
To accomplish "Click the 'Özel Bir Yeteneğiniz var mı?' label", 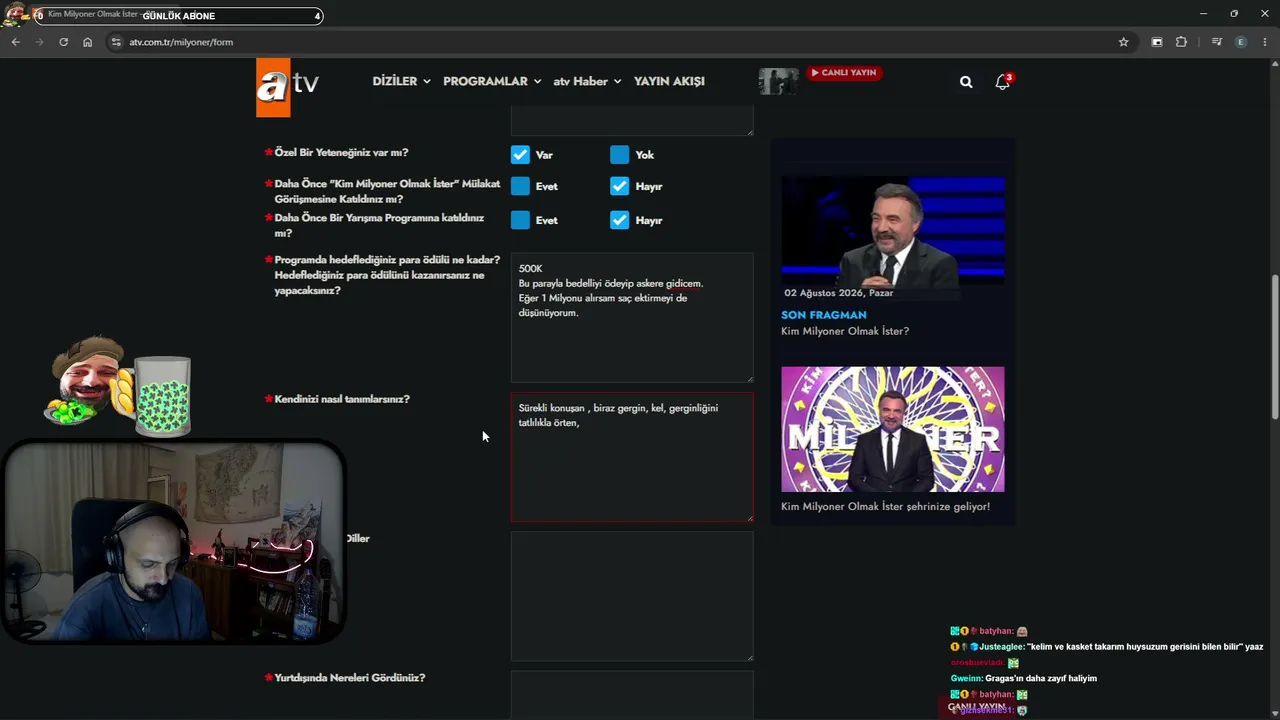I will pos(341,153).
